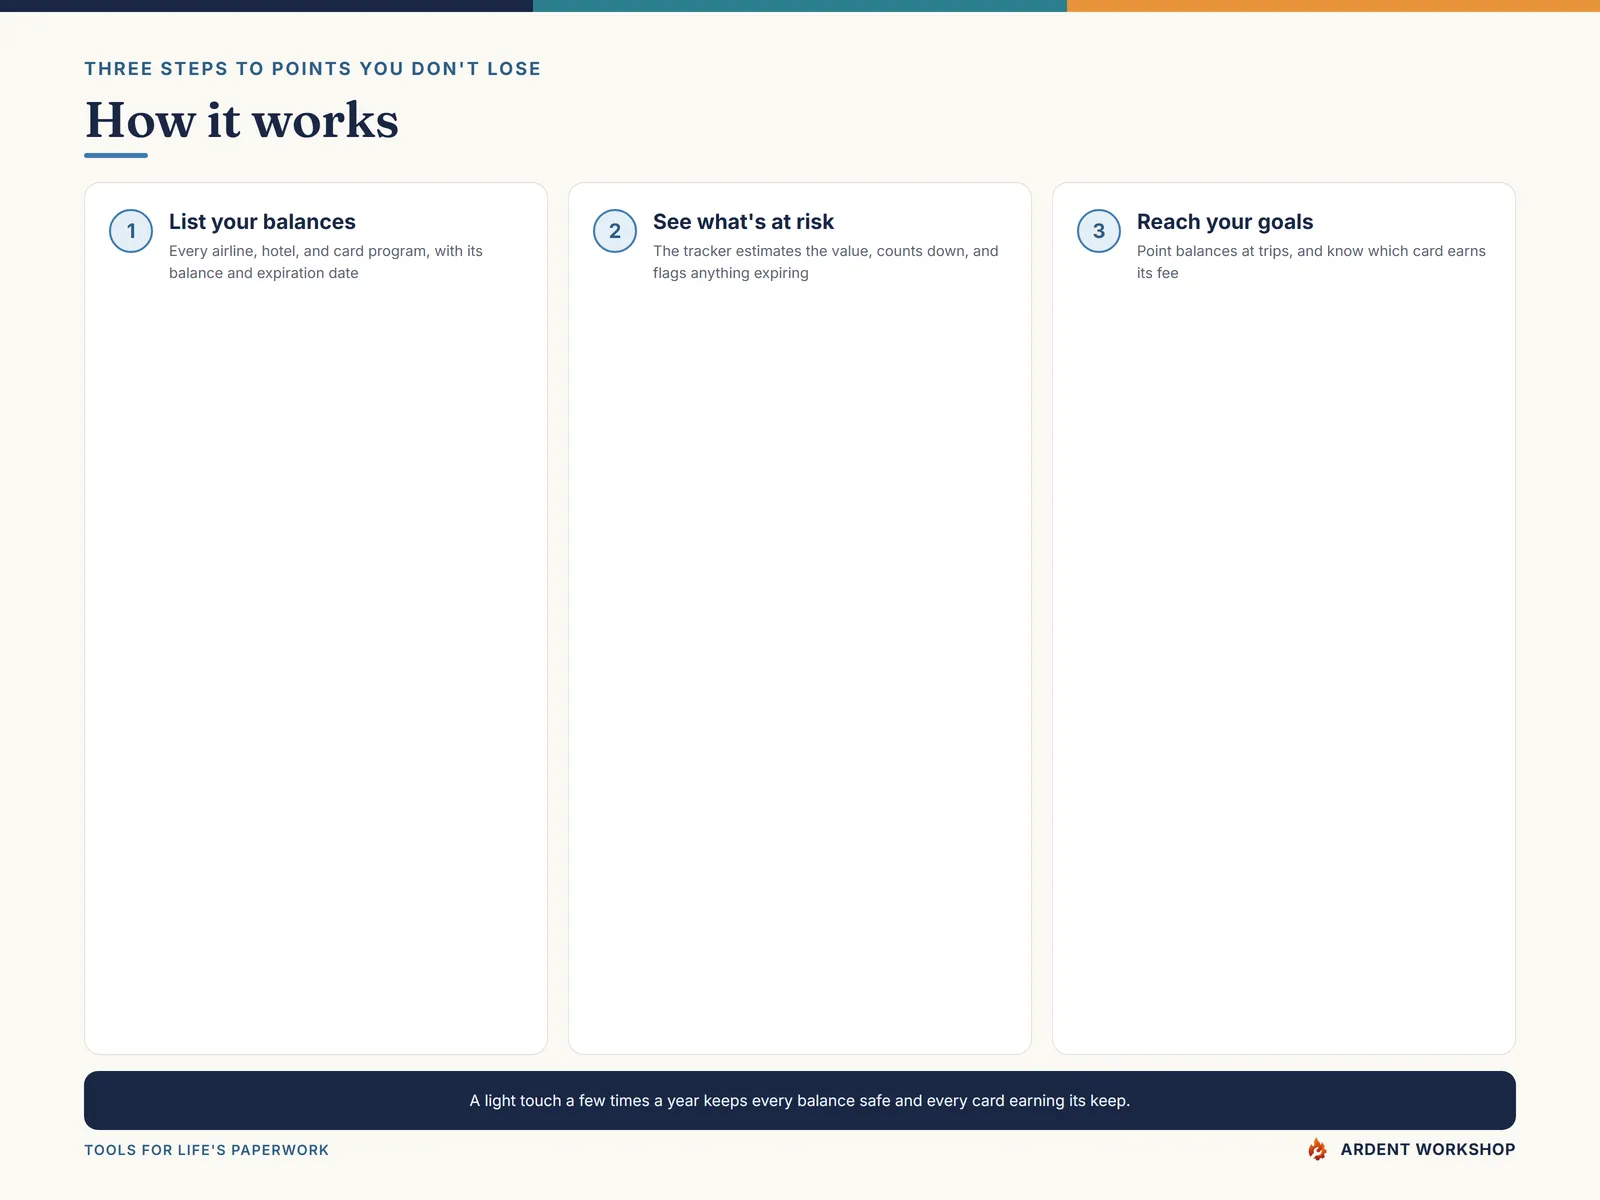Click the 'List your balances' card title
Screen dimensions: 1600x1200
click(262, 222)
